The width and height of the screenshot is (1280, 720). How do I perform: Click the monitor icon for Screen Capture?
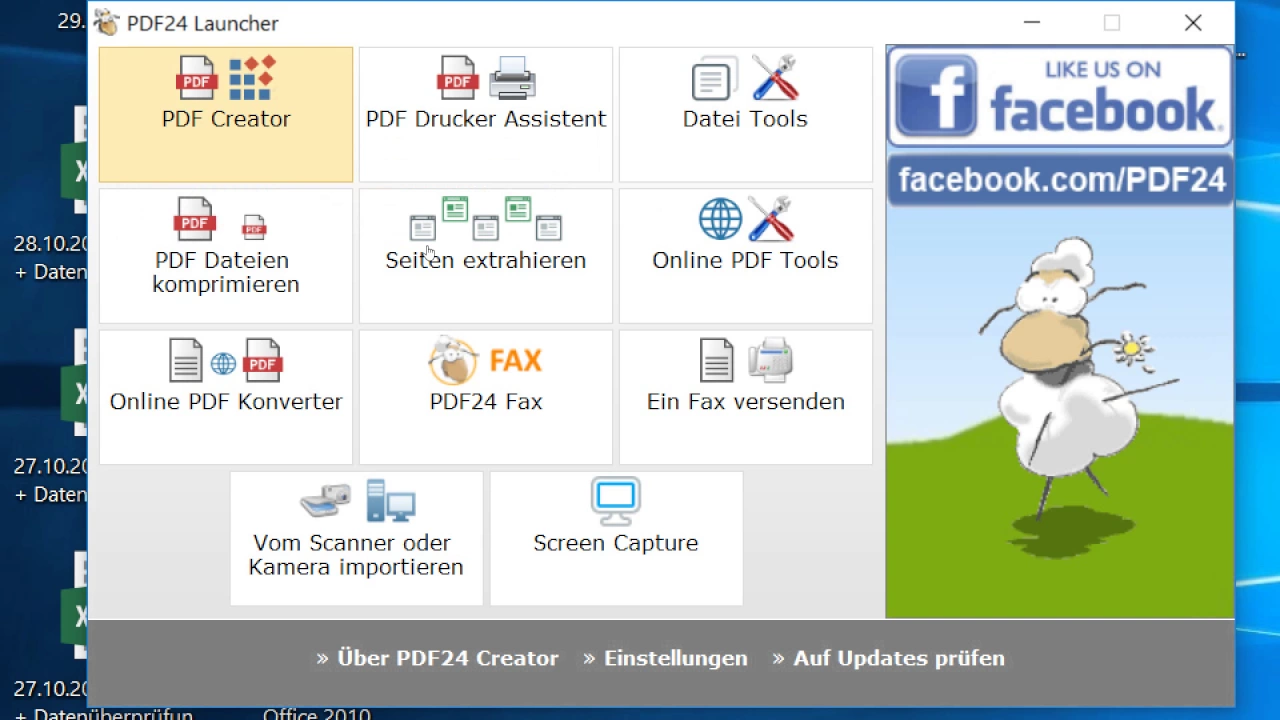coord(615,502)
